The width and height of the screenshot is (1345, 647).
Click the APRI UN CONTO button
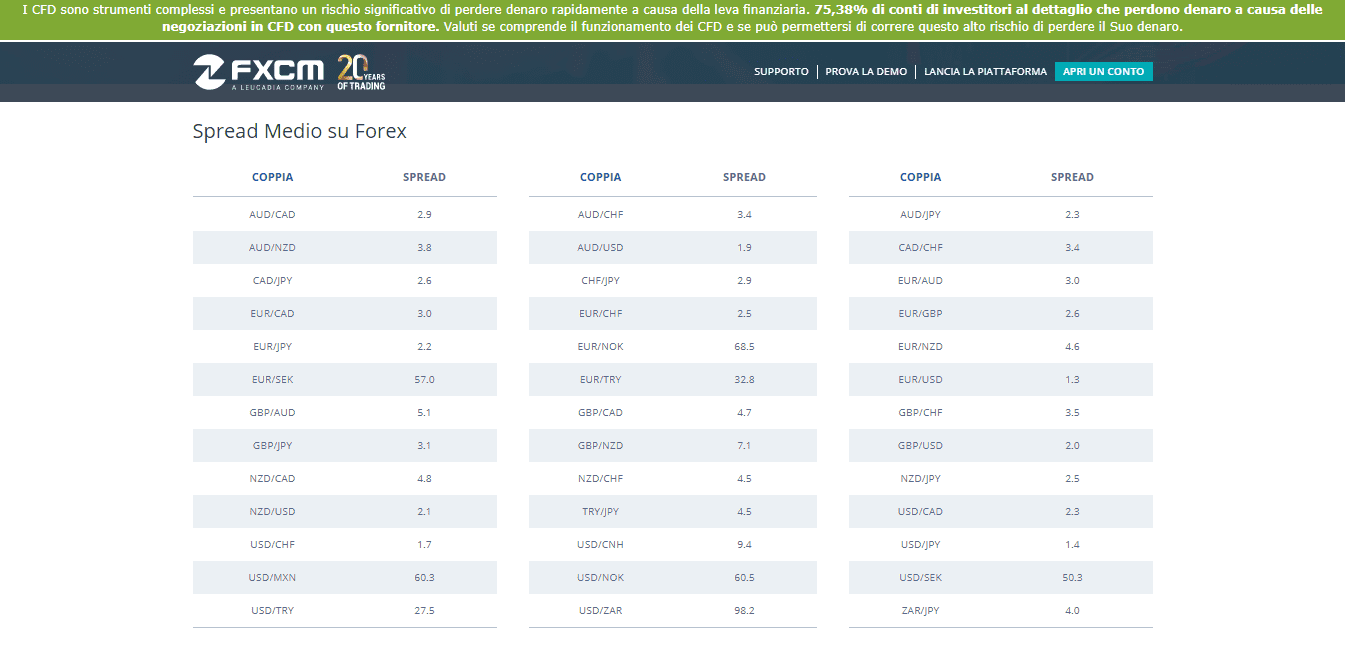pyautogui.click(x=1103, y=71)
